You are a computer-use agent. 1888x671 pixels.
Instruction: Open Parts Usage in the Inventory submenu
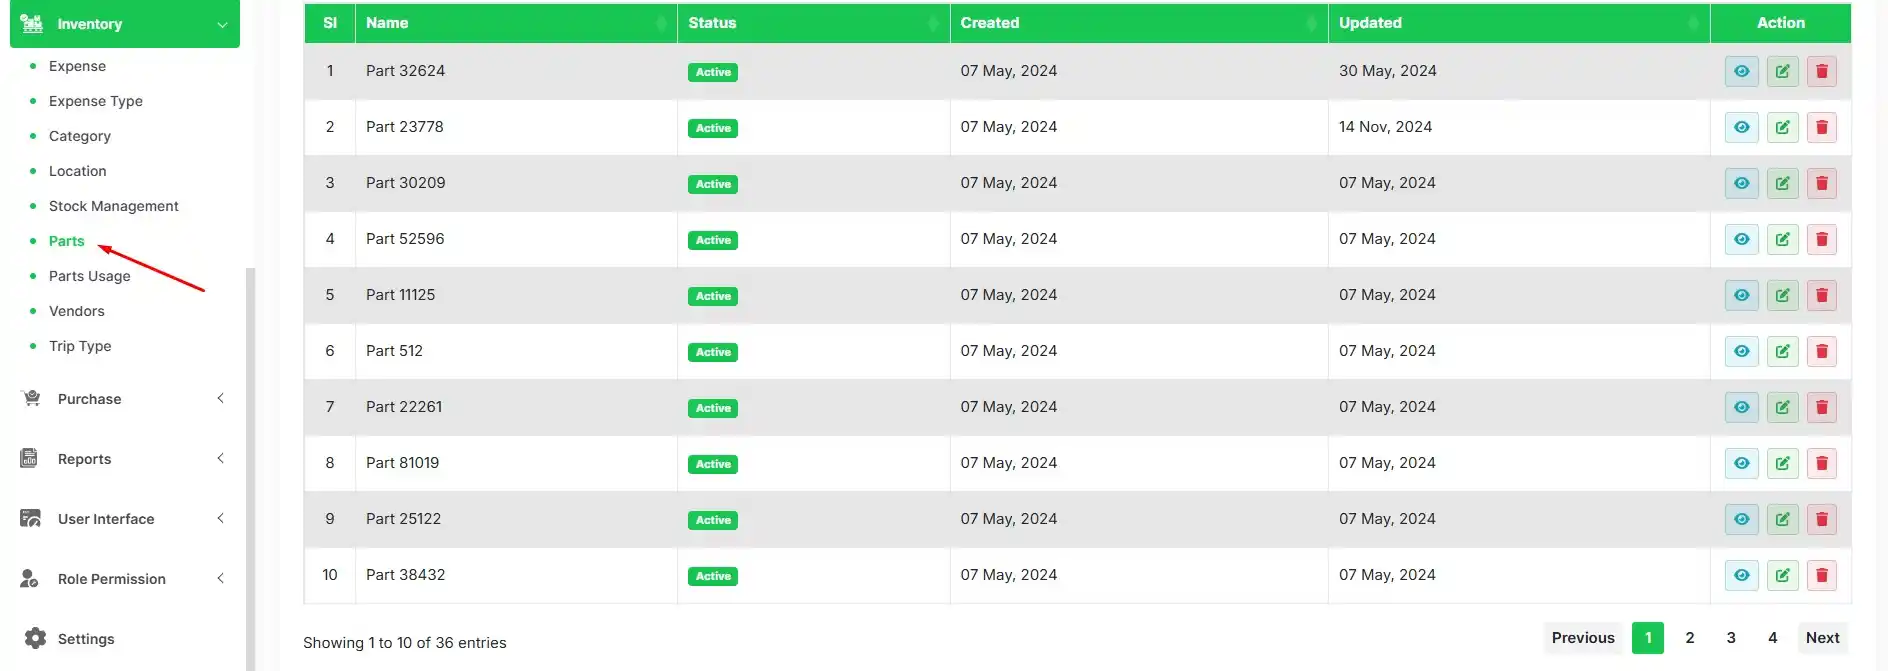click(x=89, y=276)
